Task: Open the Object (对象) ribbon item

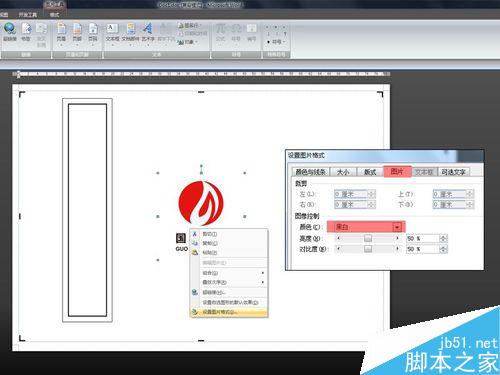Action: click(188, 42)
